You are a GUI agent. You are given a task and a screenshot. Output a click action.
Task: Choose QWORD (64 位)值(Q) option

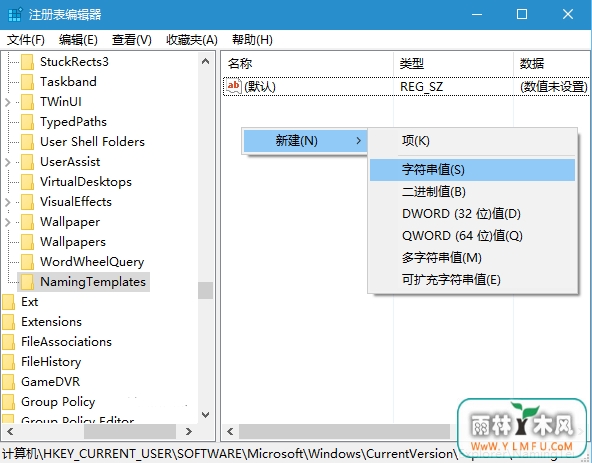click(x=472, y=236)
